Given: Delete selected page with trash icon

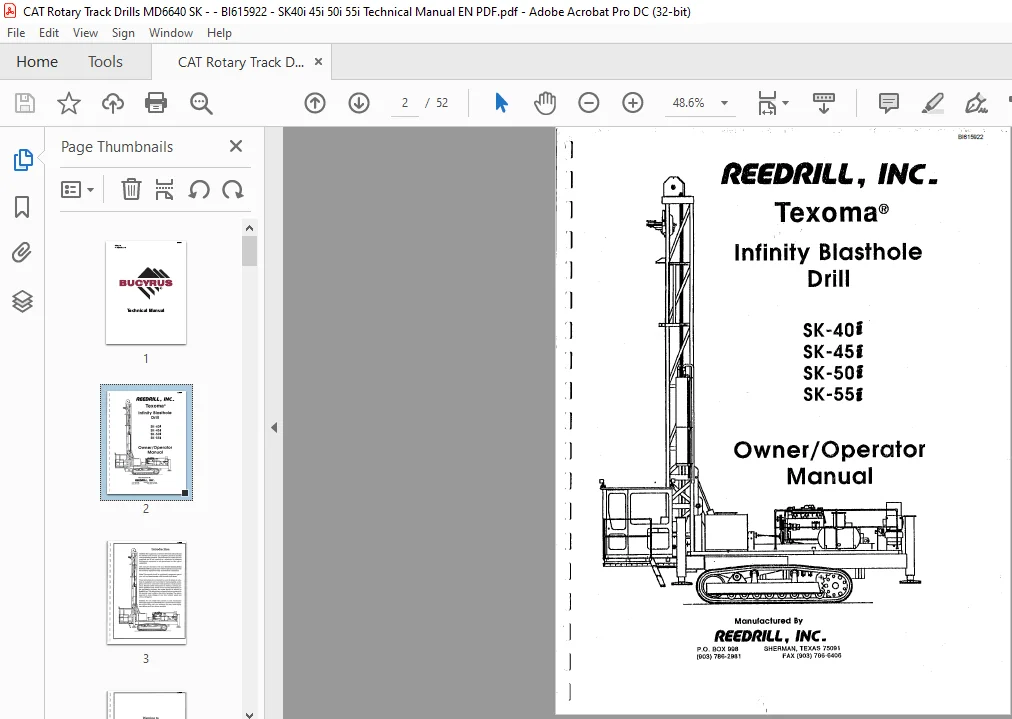Looking at the screenshot, I should 131,190.
